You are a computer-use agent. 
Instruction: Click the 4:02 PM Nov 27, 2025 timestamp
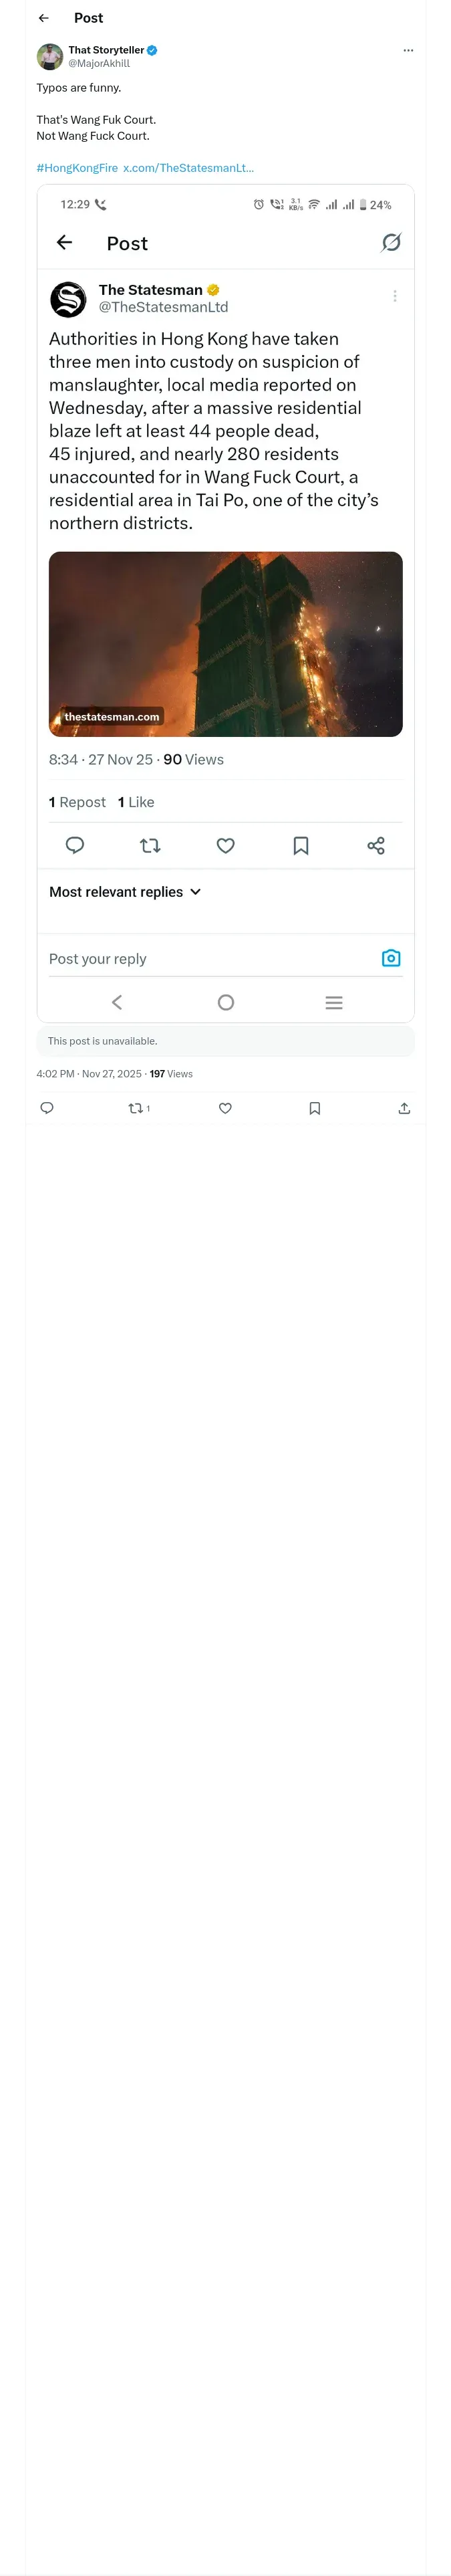coord(89,1074)
